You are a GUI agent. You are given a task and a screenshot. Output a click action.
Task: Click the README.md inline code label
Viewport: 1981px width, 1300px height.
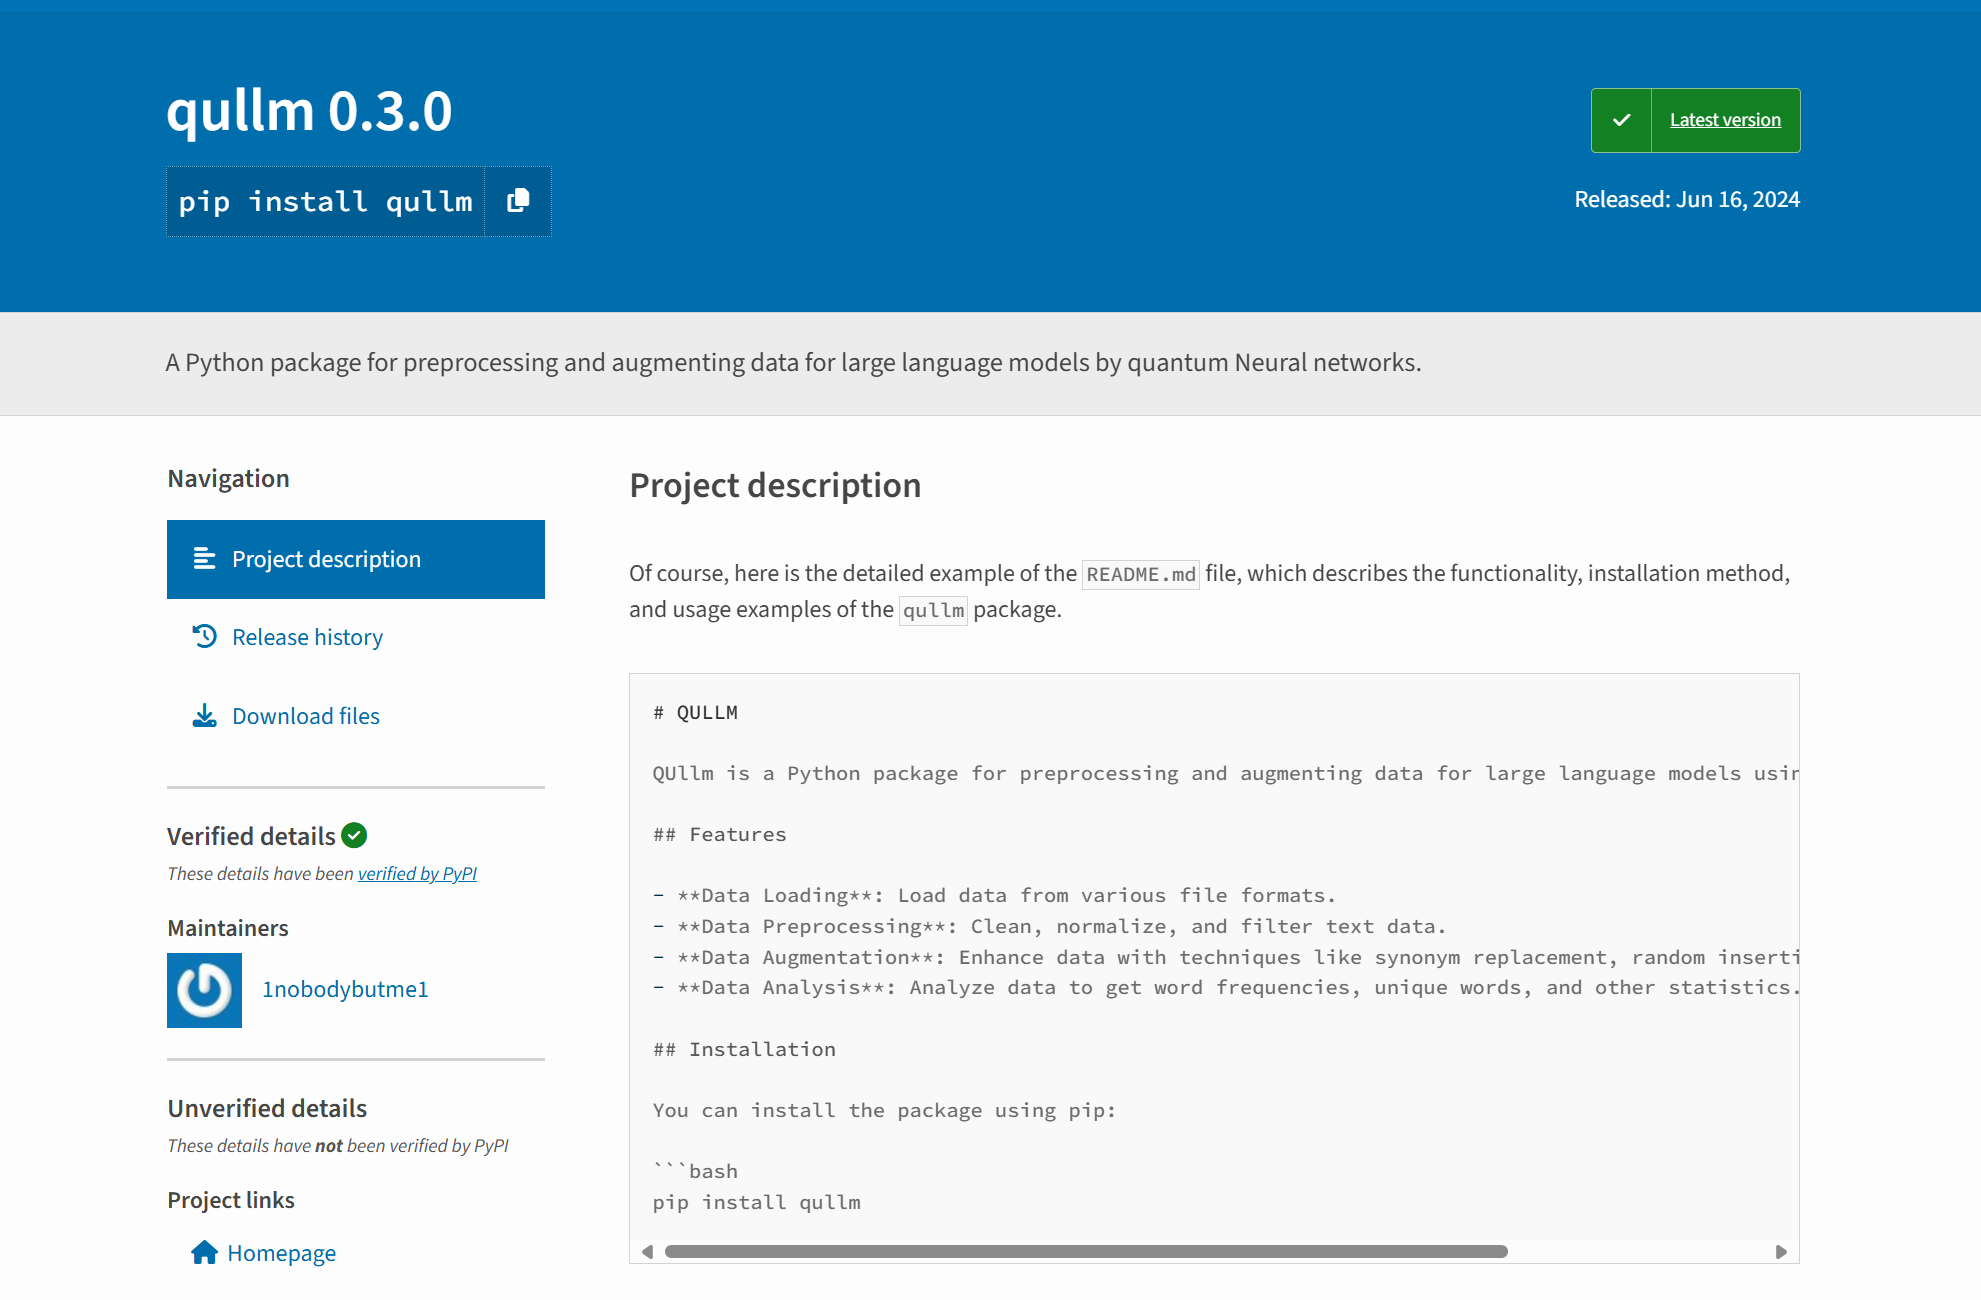click(1141, 574)
